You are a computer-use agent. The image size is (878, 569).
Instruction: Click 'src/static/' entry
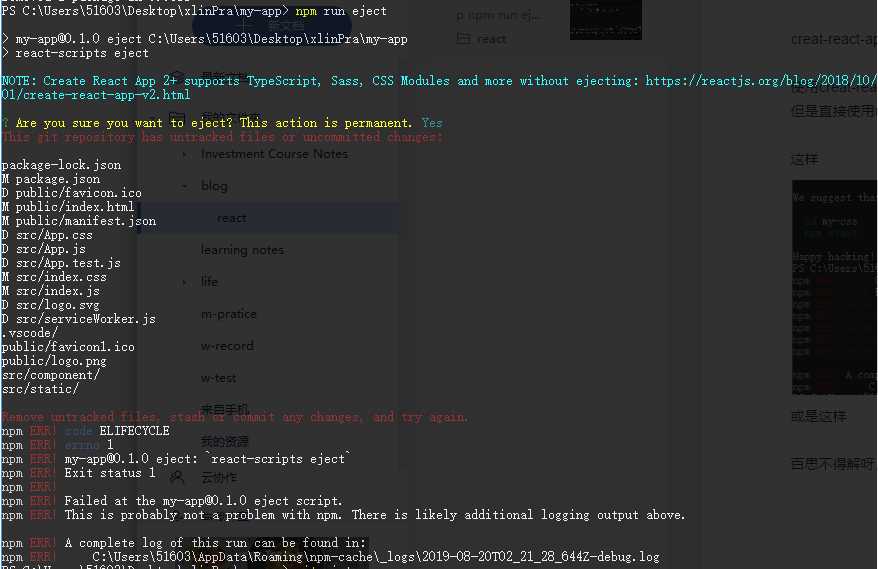click(x=40, y=389)
